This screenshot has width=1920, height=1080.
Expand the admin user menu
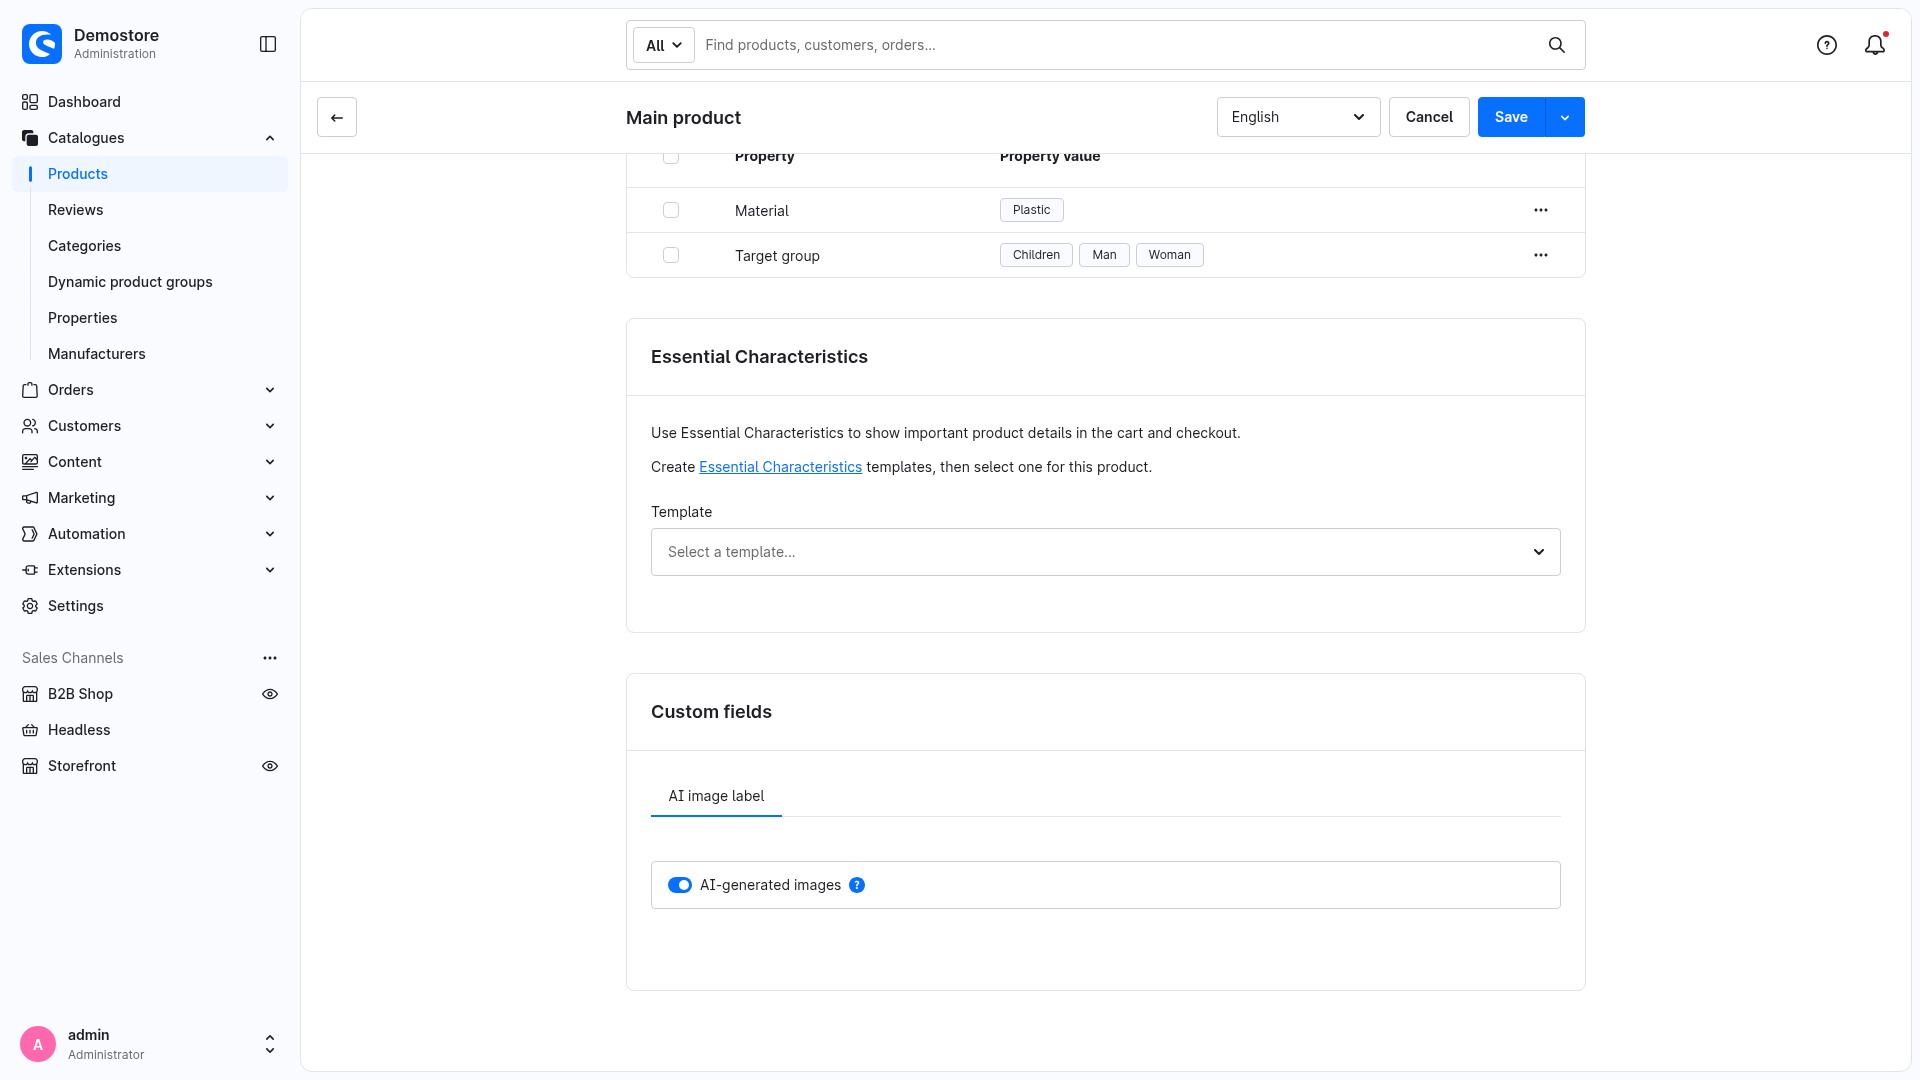click(270, 1044)
